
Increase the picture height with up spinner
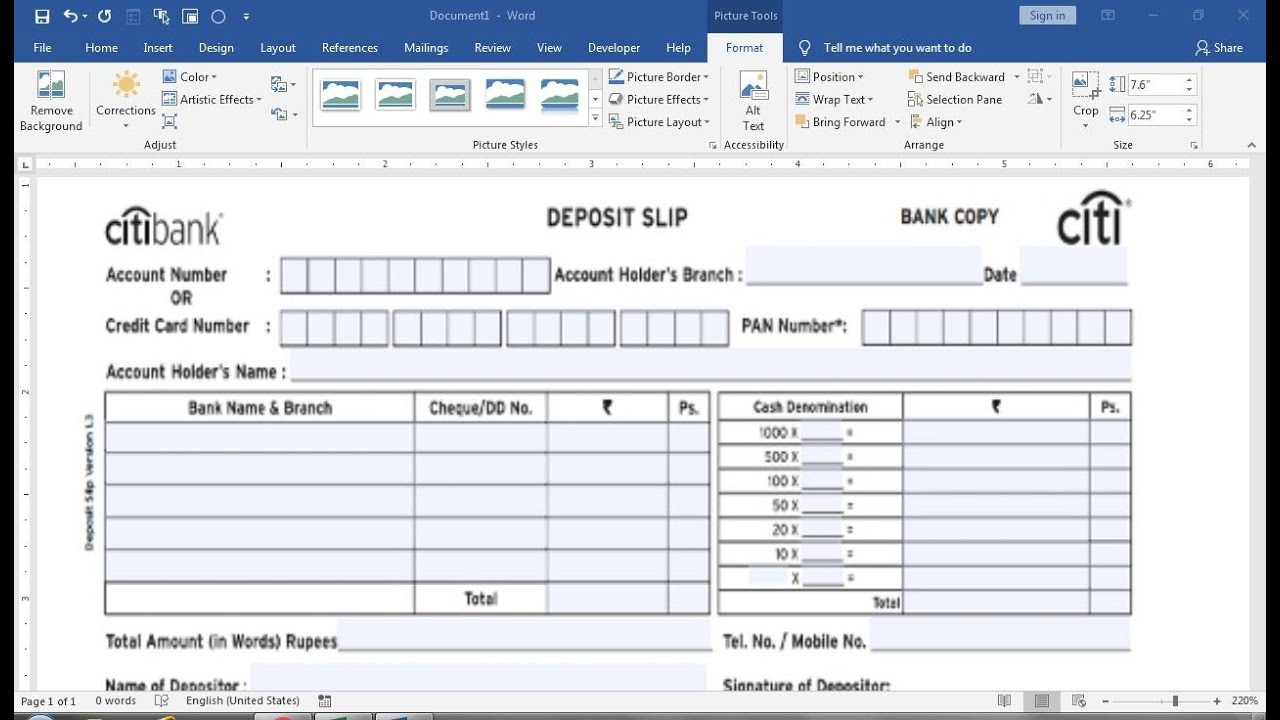click(1189, 81)
